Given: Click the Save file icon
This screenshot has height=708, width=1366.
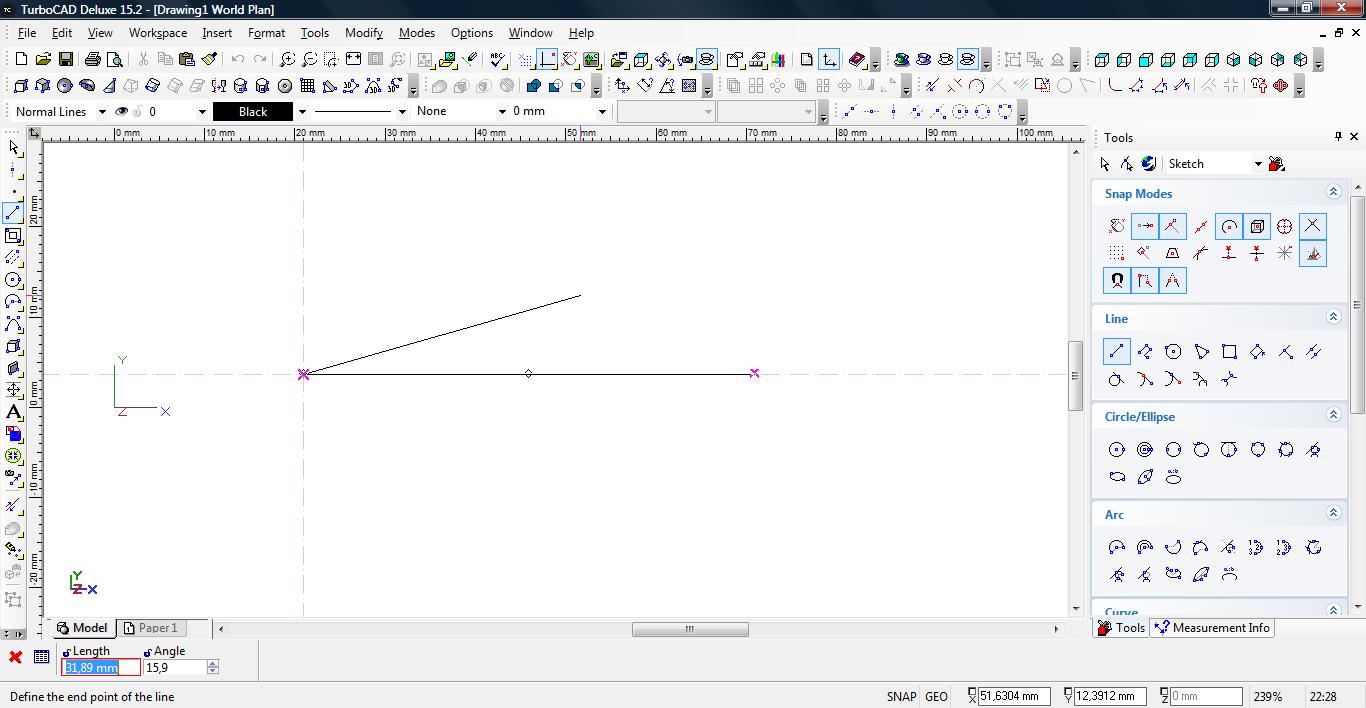Looking at the screenshot, I should [x=66, y=60].
